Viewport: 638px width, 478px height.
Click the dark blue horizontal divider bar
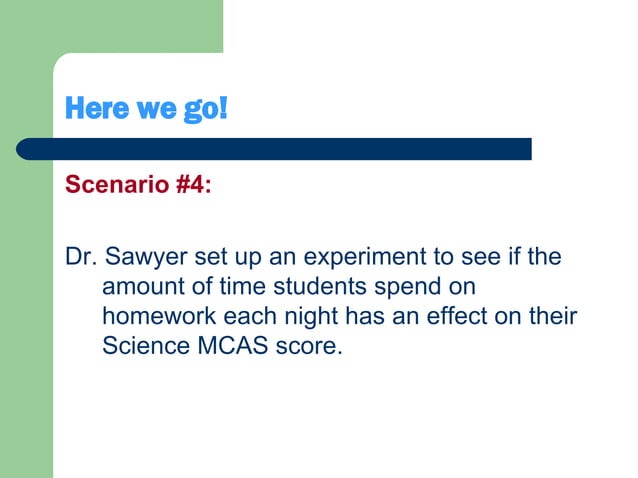click(274, 149)
